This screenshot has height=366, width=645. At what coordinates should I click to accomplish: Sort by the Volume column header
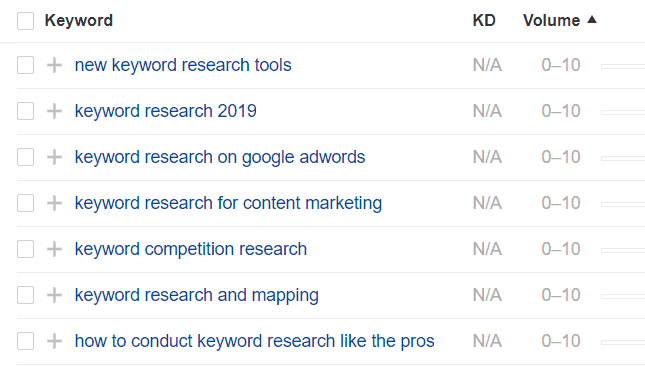coord(551,20)
